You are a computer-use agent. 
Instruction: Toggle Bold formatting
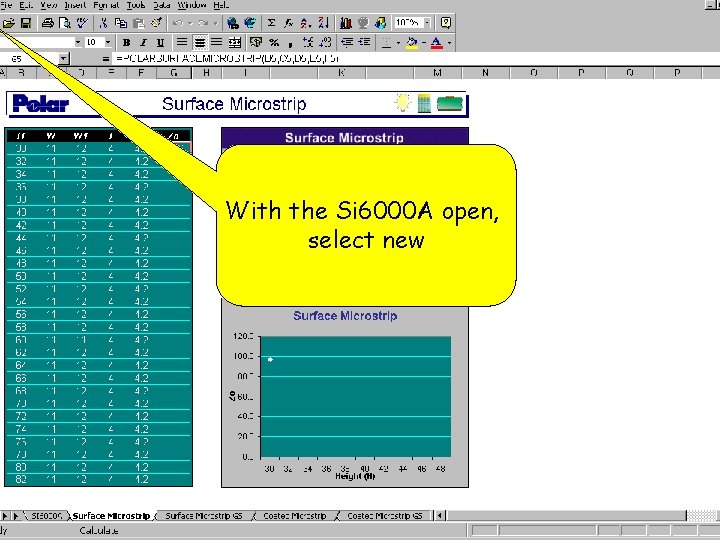pyautogui.click(x=126, y=43)
